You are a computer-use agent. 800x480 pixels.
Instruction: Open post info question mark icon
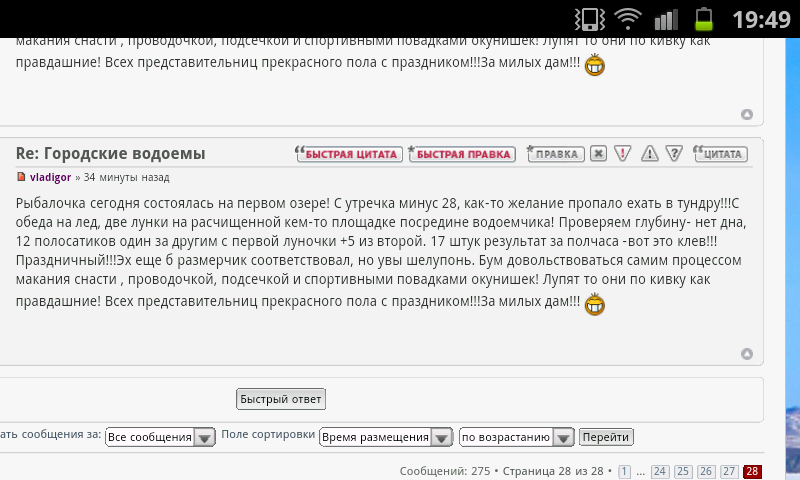tap(674, 153)
